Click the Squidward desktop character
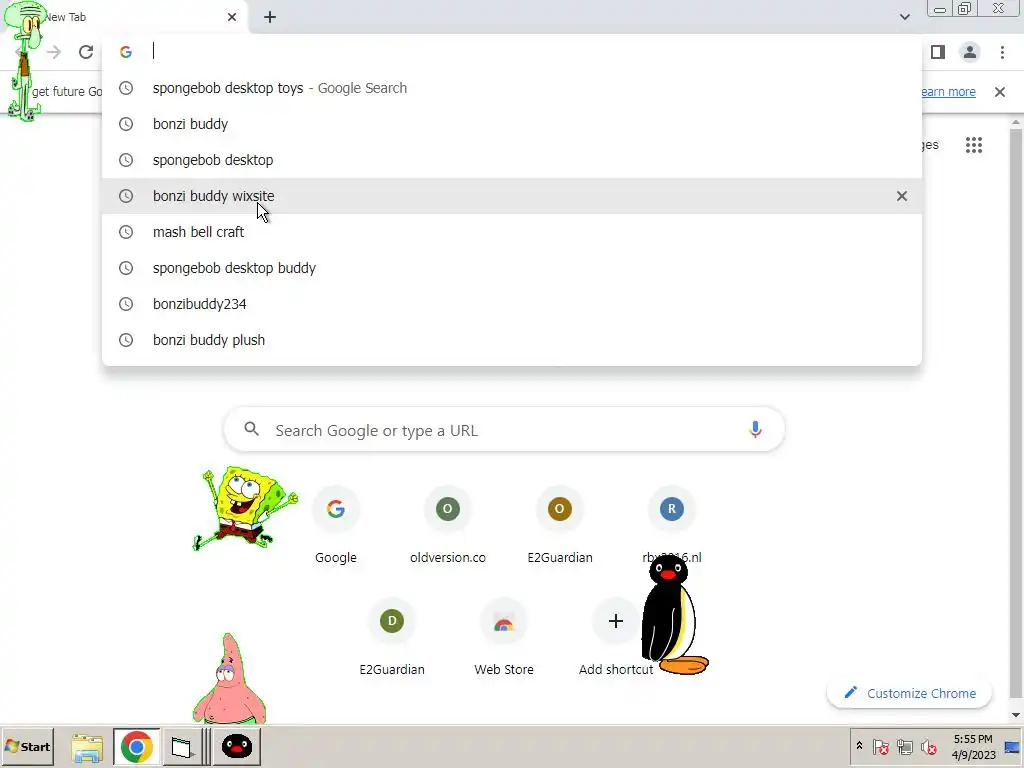 tap(24, 62)
